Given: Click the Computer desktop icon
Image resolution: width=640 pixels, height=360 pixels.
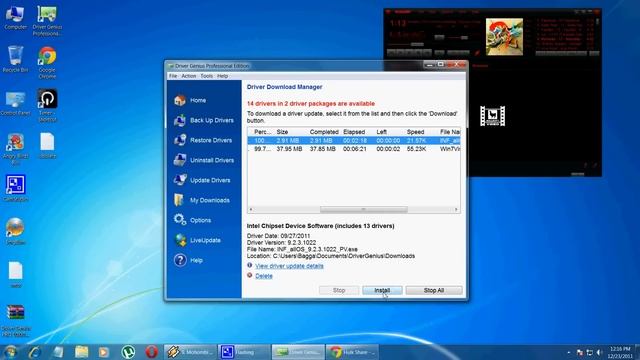Looking at the screenshot, I should pyautogui.click(x=16, y=18).
